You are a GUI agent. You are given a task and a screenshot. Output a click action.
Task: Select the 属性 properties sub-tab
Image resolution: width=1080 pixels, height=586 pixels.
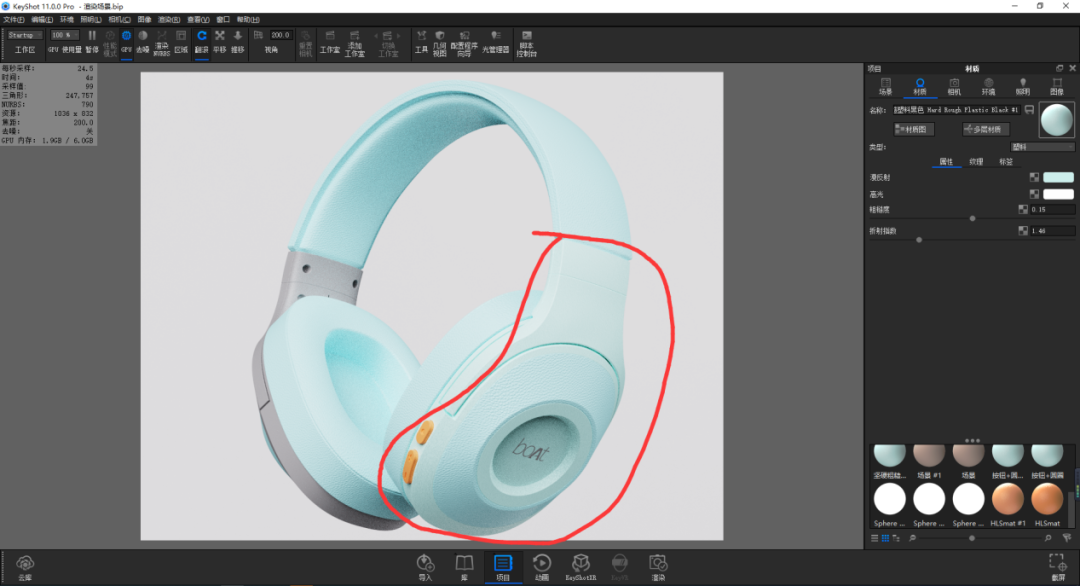(946, 162)
